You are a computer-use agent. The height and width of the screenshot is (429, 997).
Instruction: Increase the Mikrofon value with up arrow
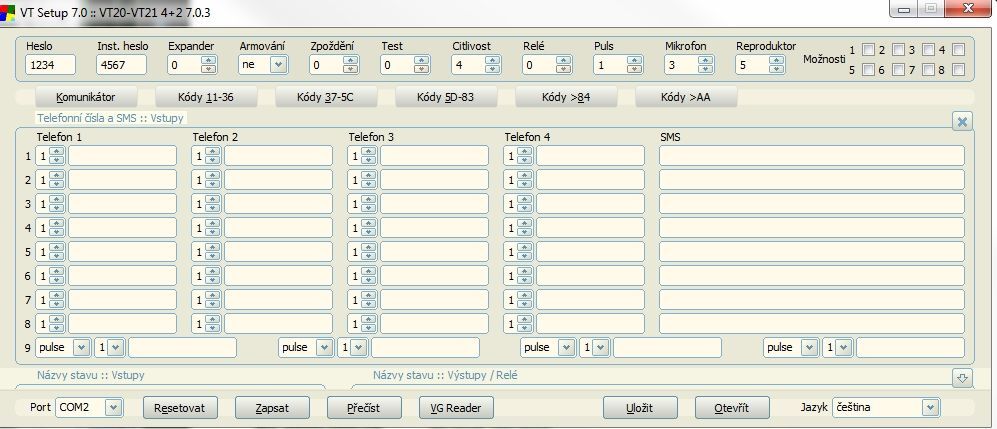coord(706,60)
